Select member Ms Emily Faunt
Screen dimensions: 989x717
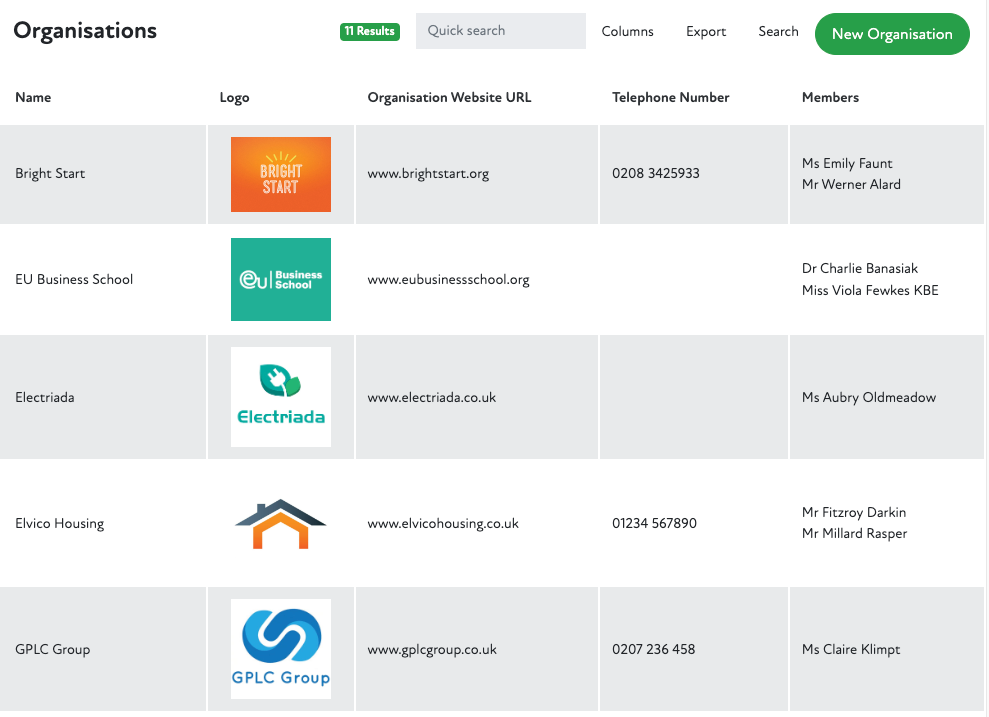coord(847,164)
